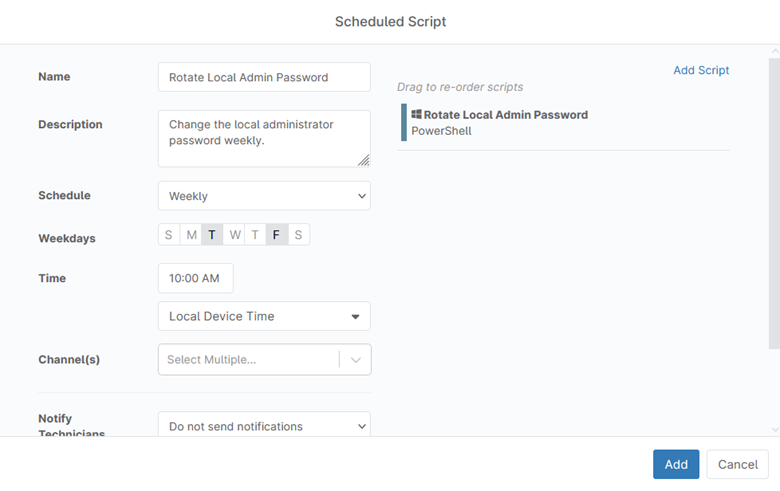The image size is (780, 491).
Task: Click the Windows icon beside the script name
Action: tap(416, 115)
